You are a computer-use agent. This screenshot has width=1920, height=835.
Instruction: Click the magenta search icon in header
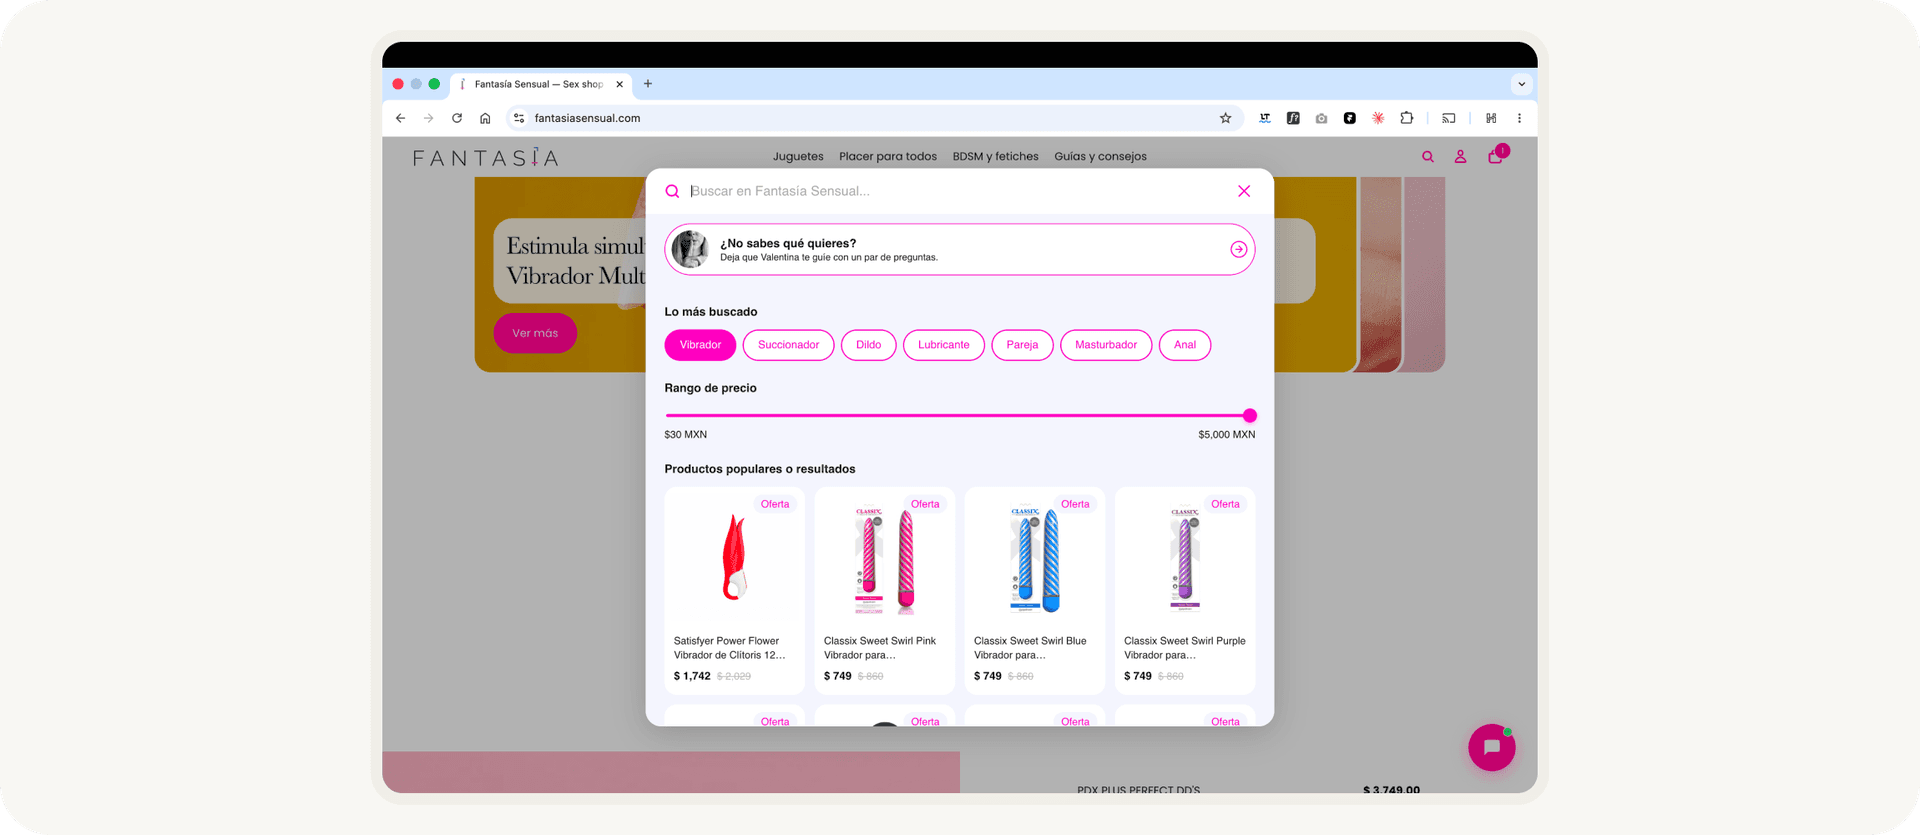pos(1428,156)
